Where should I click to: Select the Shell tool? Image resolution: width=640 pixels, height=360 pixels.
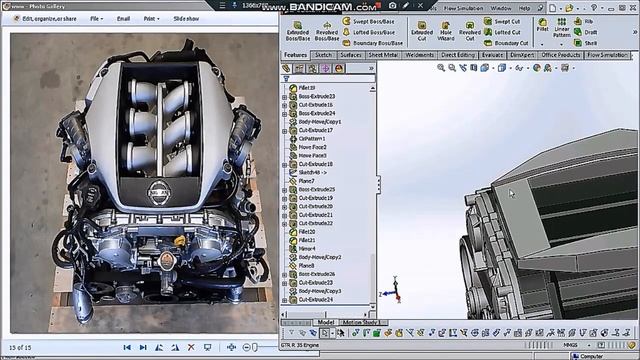(585, 43)
